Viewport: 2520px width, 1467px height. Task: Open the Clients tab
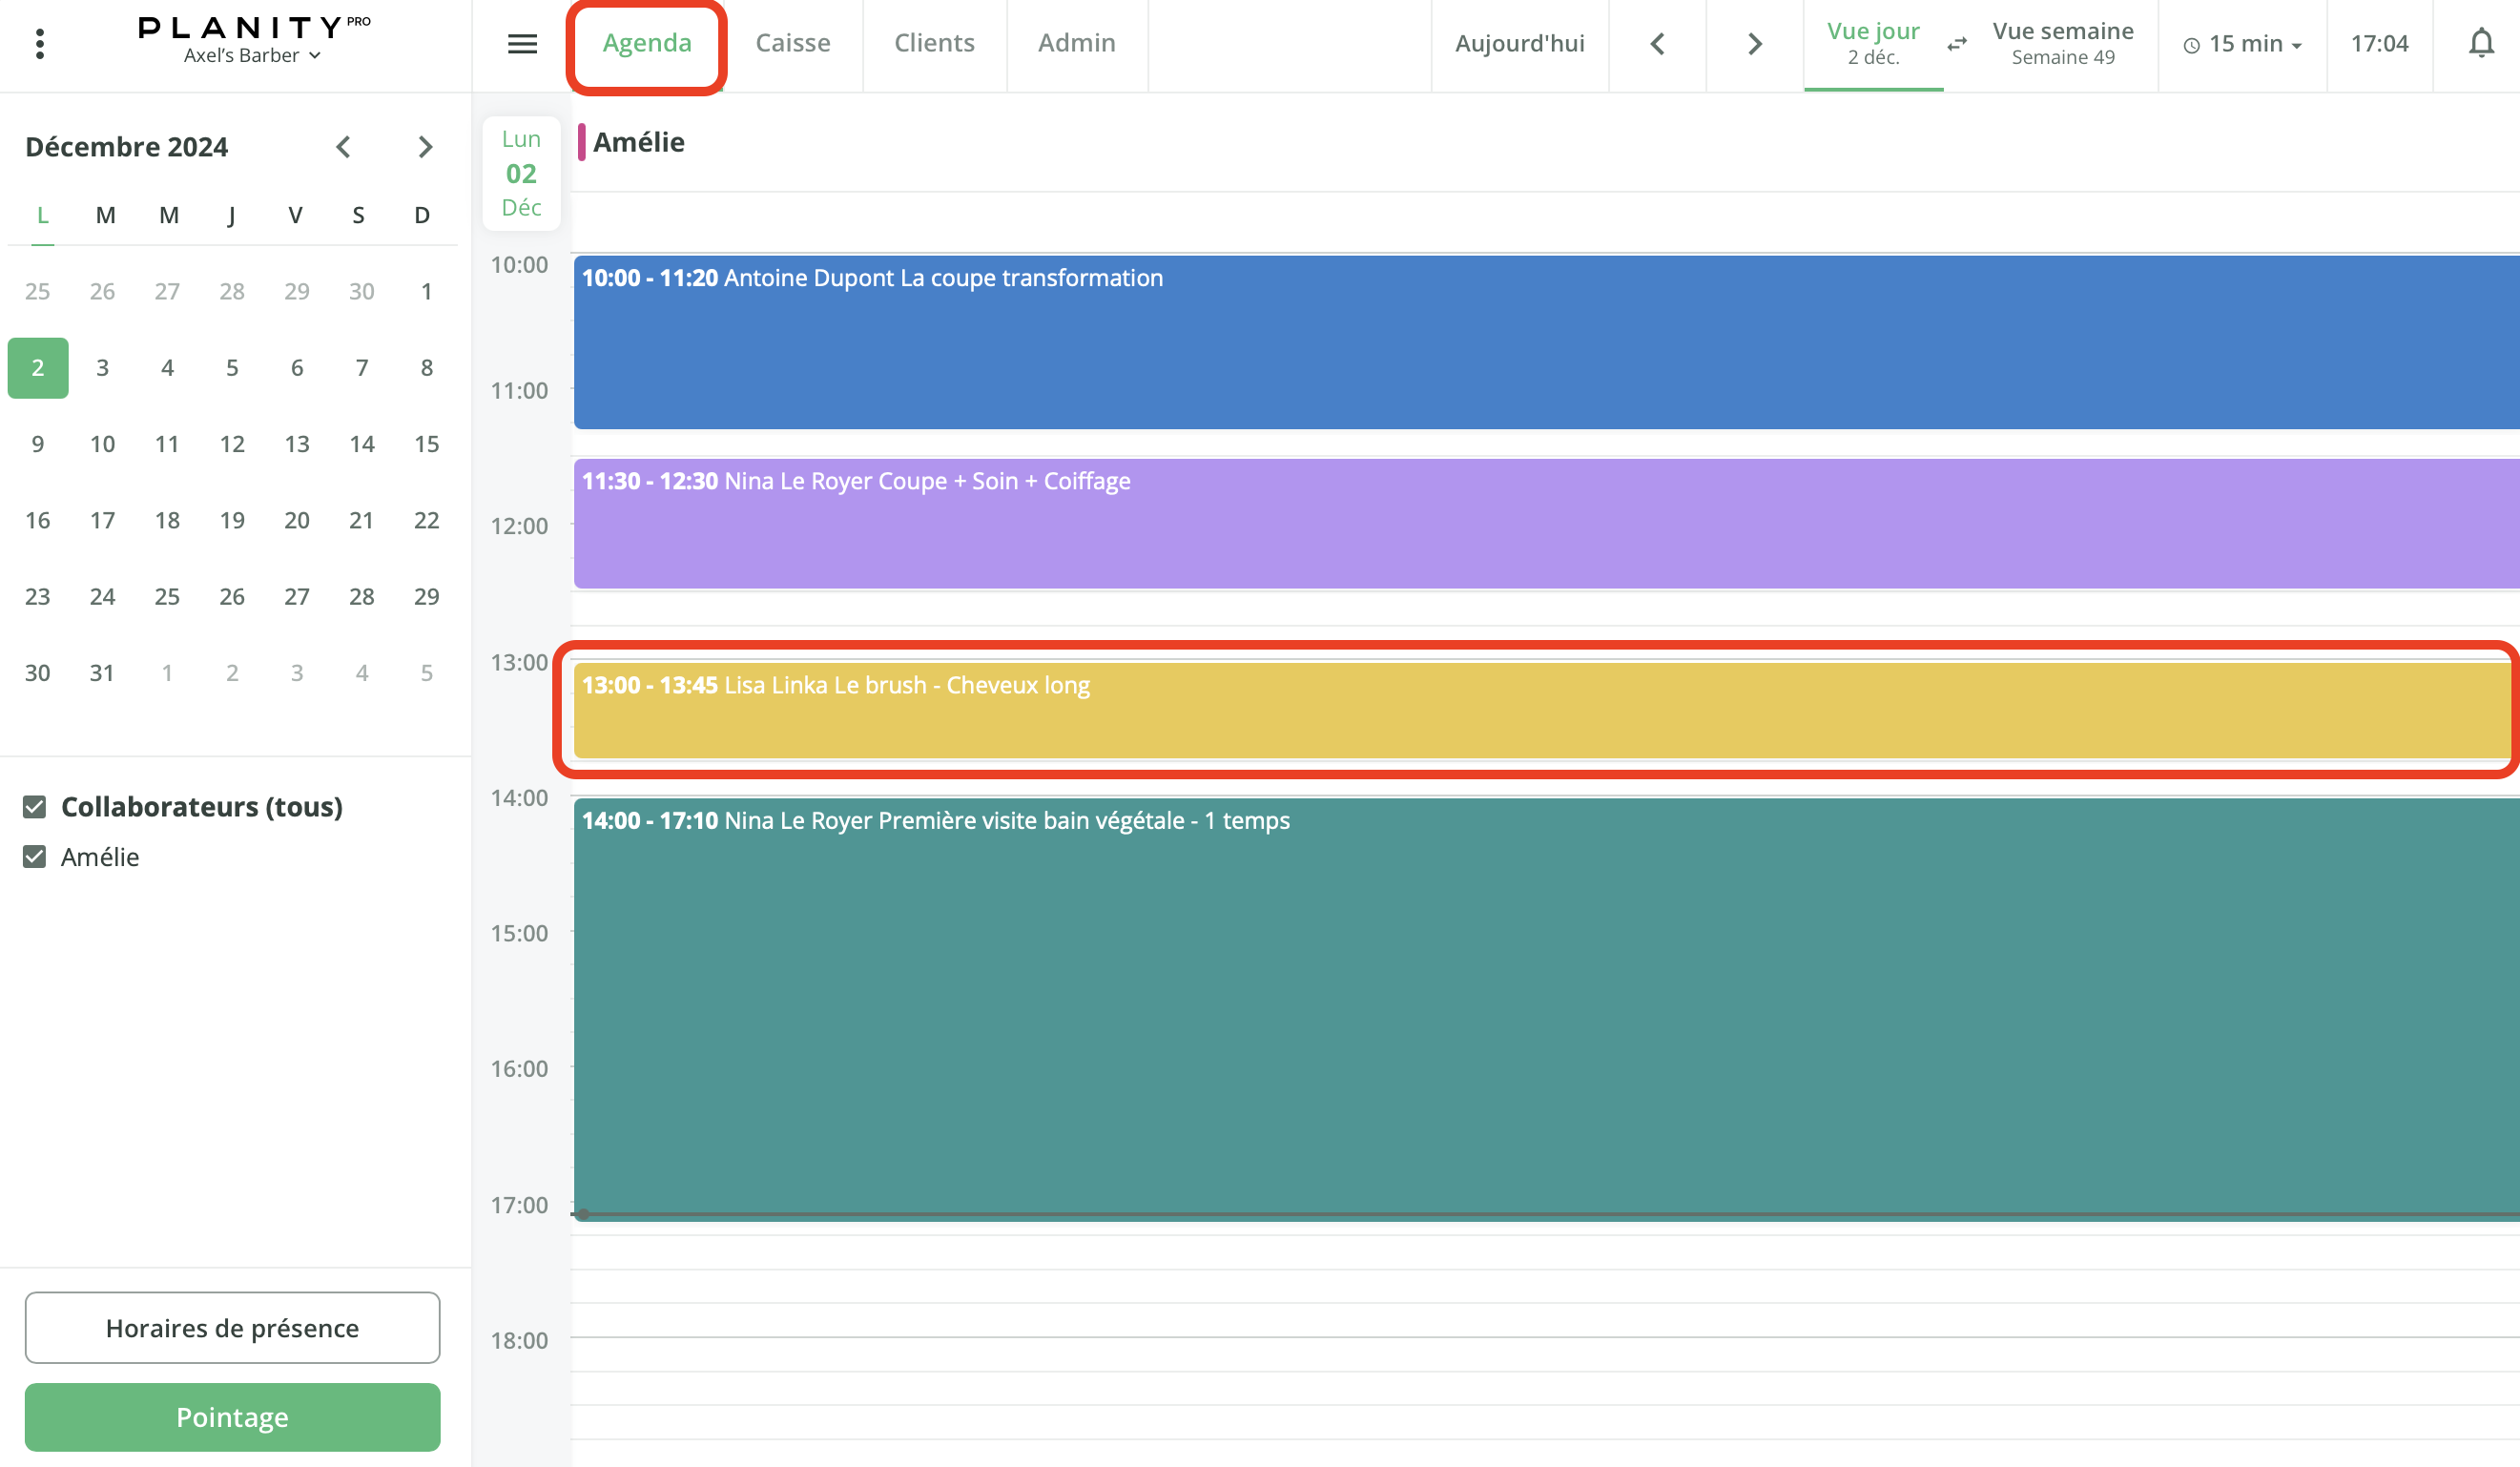933,43
